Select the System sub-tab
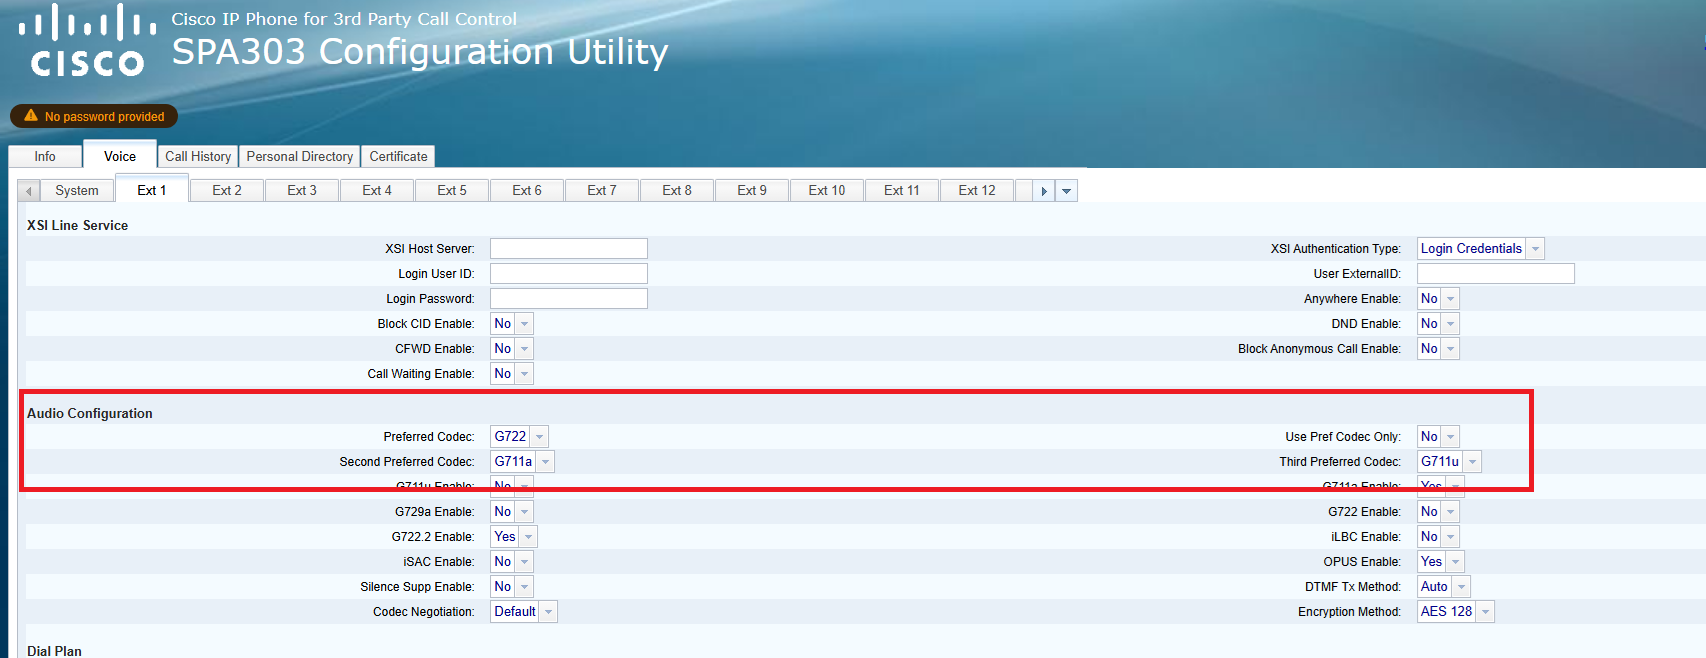This screenshot has width=1706, height=658. coord(77,191)
